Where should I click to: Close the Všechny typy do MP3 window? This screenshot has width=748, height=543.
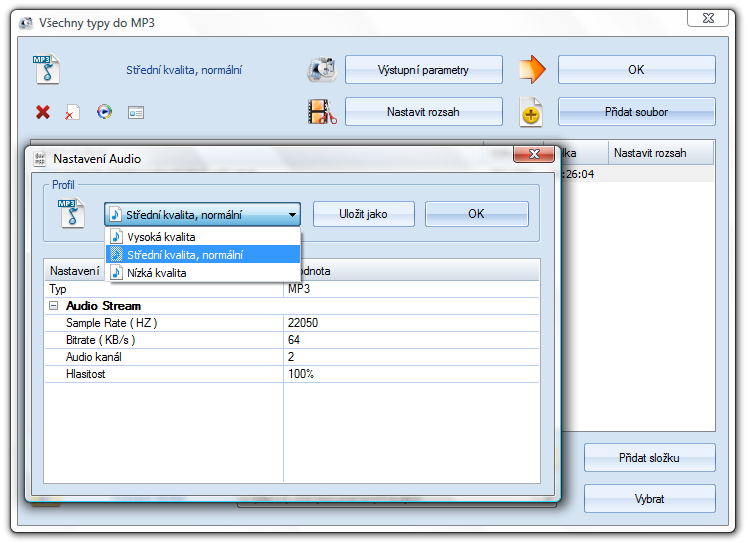(x=708, y=18)
